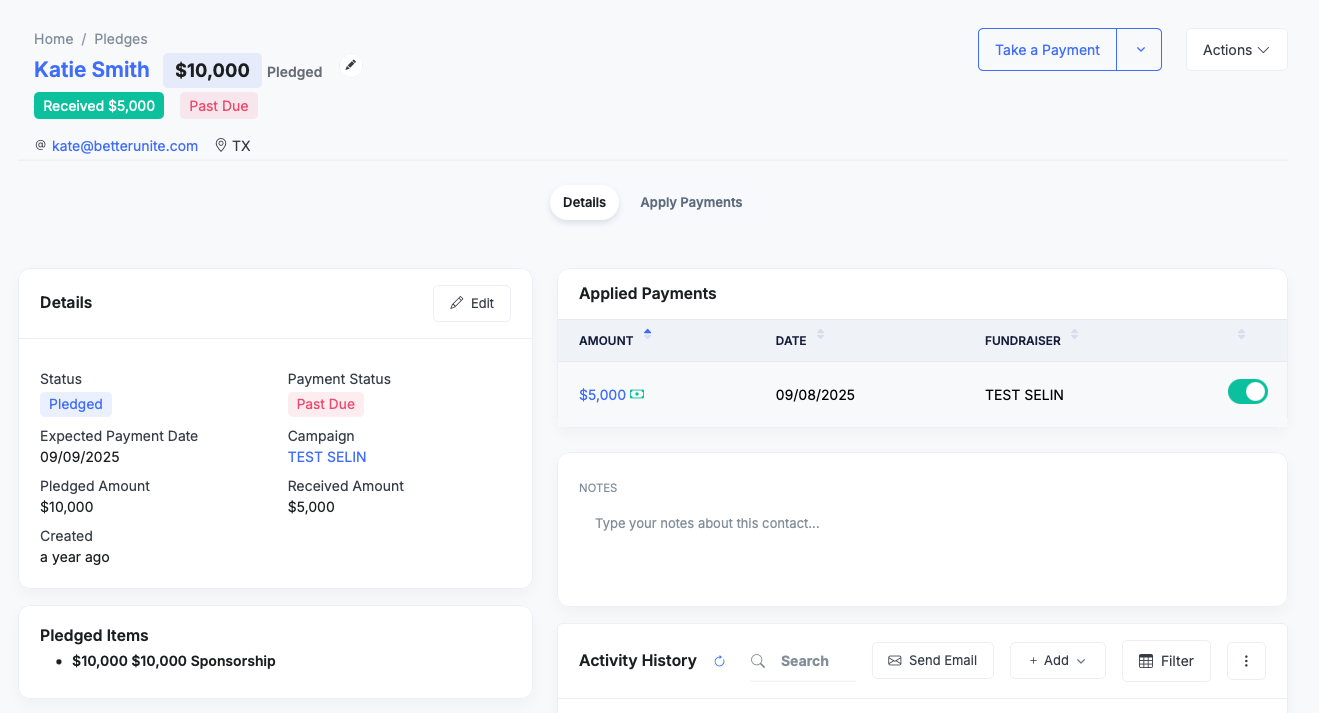Click the Edit button in Details card
1319x713 pixels.
pyautogui.click(x=472, y=303)
